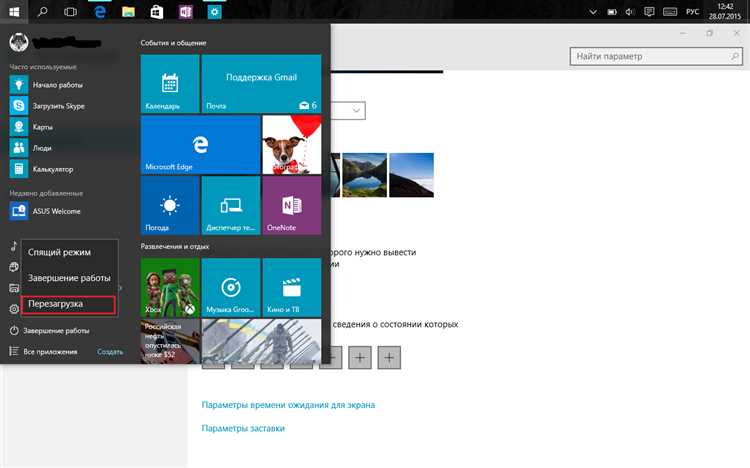The width and height of the screenshot is (750, 468).
Task: Click the last plus app slot button
Action: click(389, 357)
